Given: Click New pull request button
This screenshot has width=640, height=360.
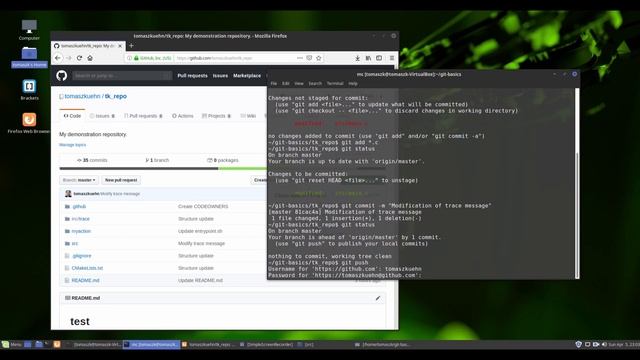Looking at the screenshot, I should (121, 180).
